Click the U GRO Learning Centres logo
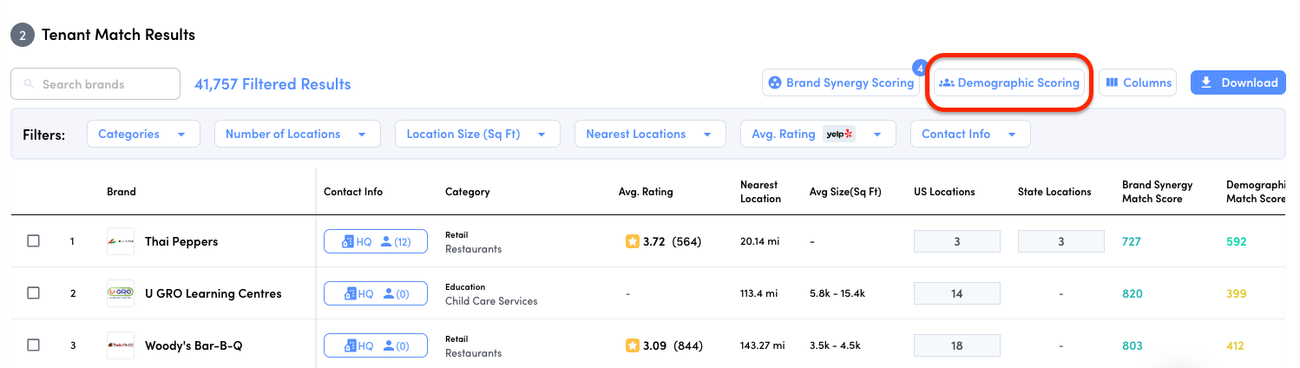 tap(120, 293)
